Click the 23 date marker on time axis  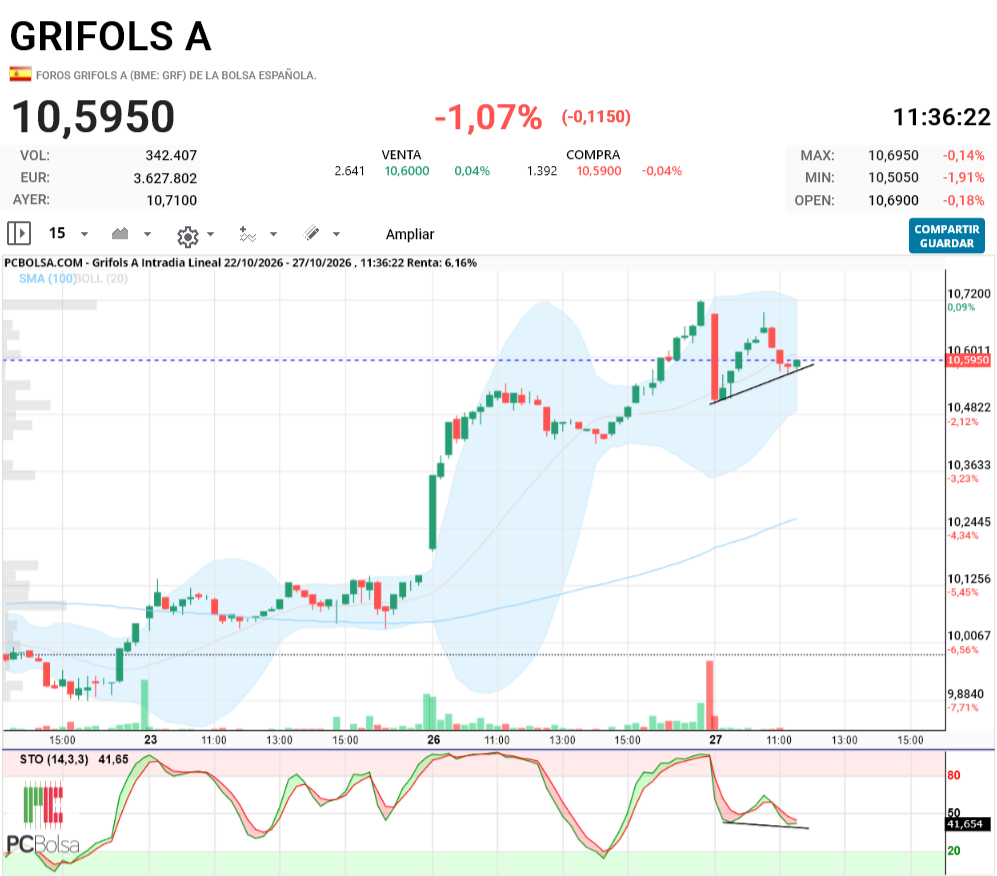(x=150, y=739)
